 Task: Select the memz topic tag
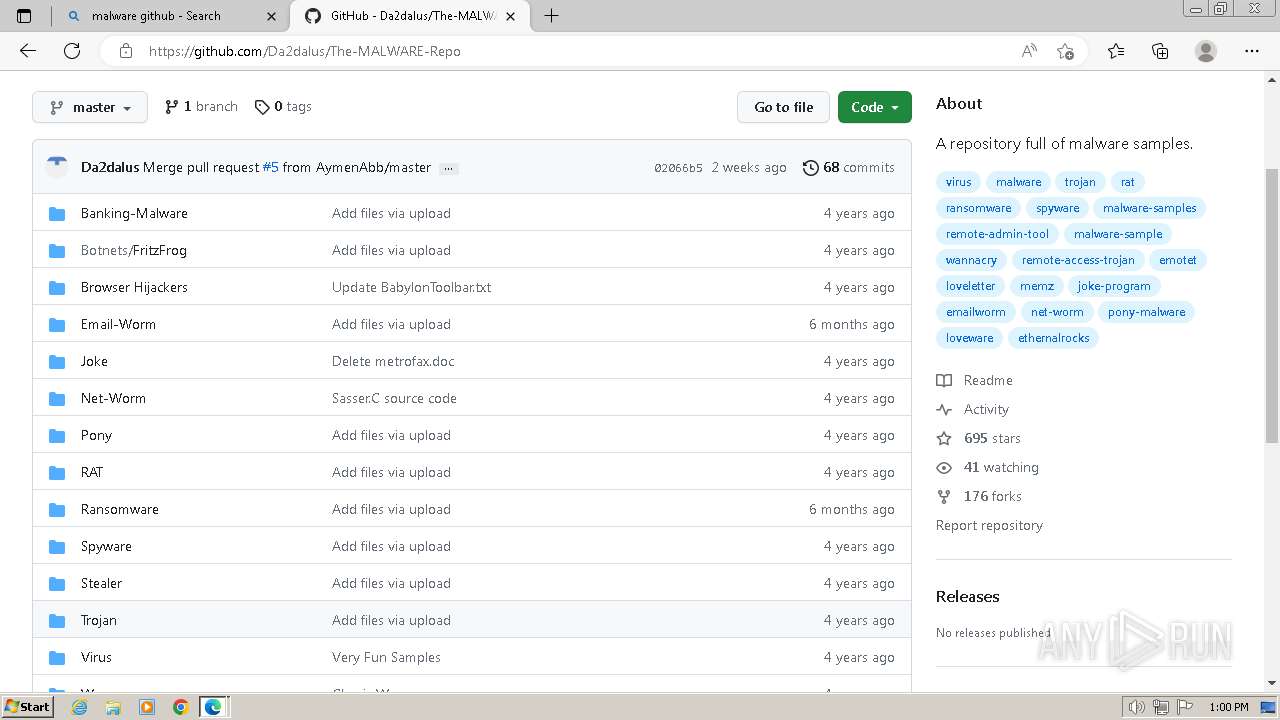click(1037, 286)
